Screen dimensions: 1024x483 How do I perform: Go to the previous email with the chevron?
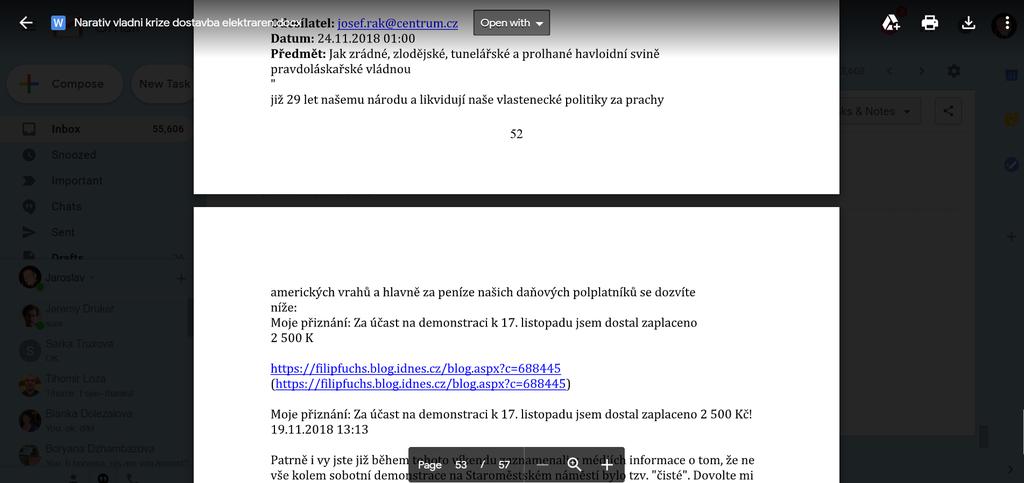(889, 70)
